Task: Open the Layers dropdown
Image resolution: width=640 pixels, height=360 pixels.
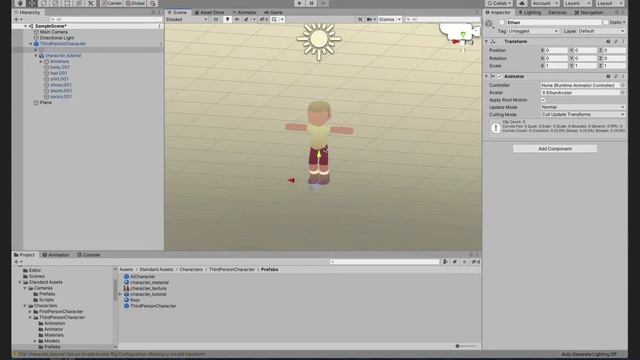Action: pyautogui.click(x=577, y=3)
